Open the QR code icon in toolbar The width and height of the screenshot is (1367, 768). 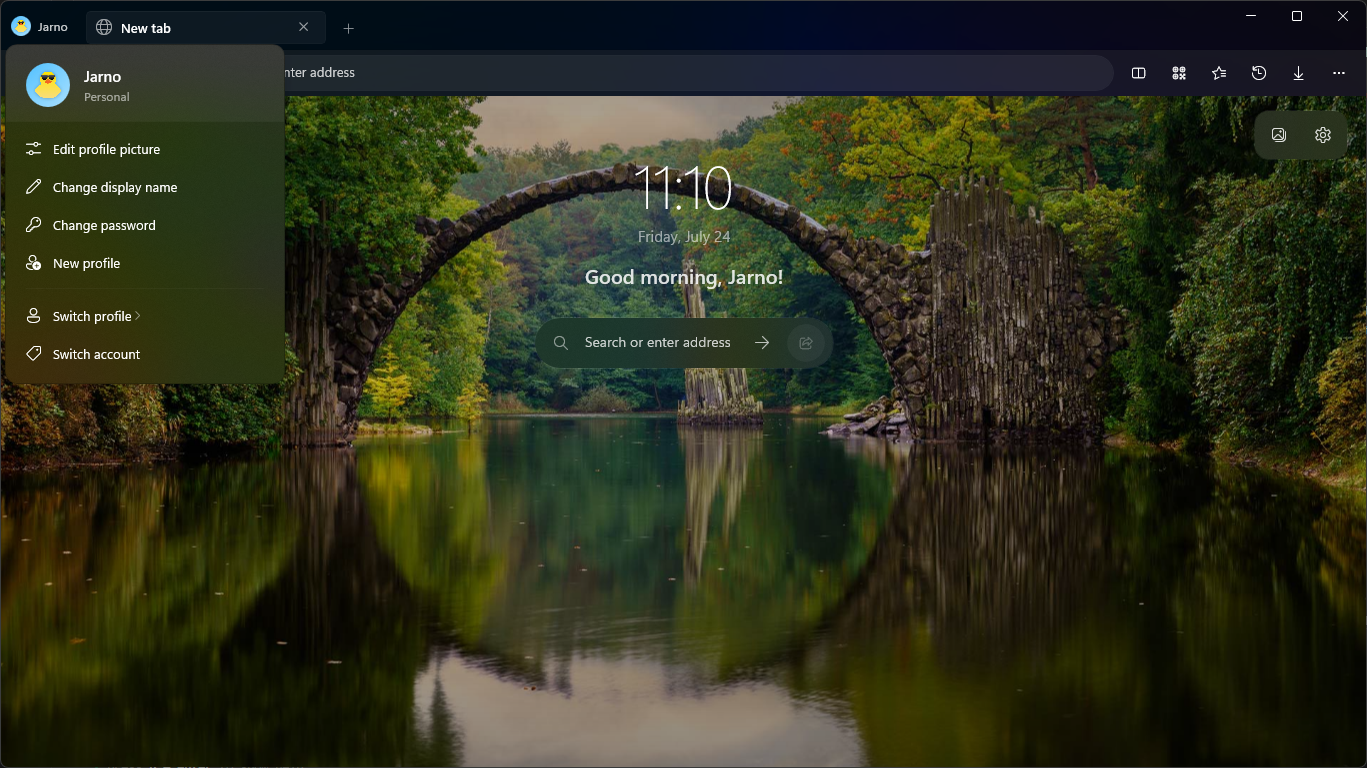point(1179,73)
